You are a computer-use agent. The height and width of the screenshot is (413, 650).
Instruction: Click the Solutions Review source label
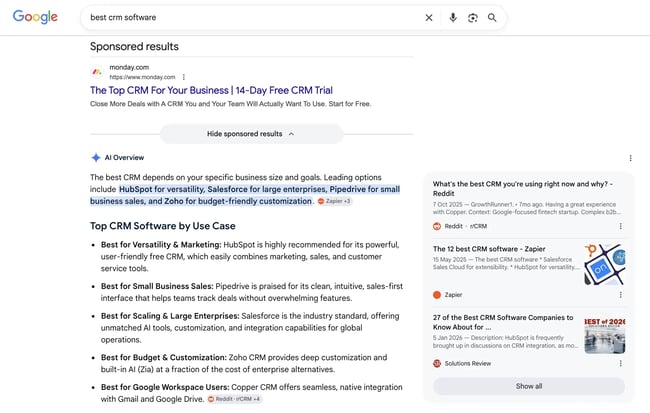point(468,363)
